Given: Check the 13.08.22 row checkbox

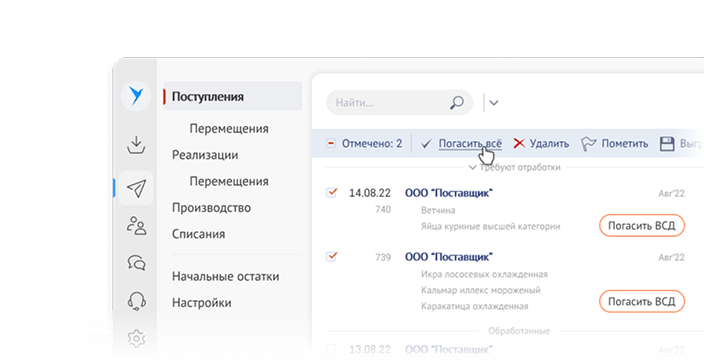Looking at the screenshot, I should 331,349.
